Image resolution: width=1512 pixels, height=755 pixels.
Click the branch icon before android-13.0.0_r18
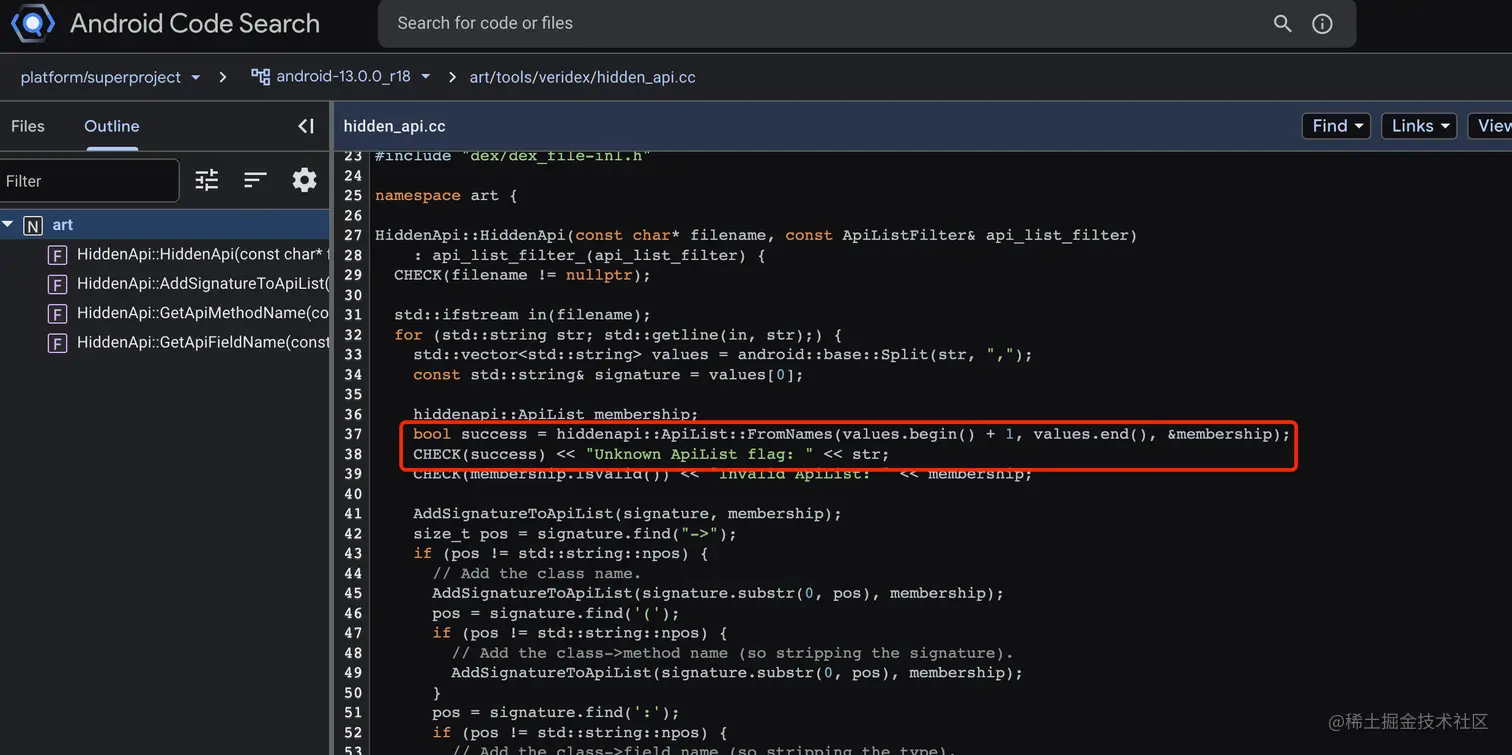(x=261, y=76)
